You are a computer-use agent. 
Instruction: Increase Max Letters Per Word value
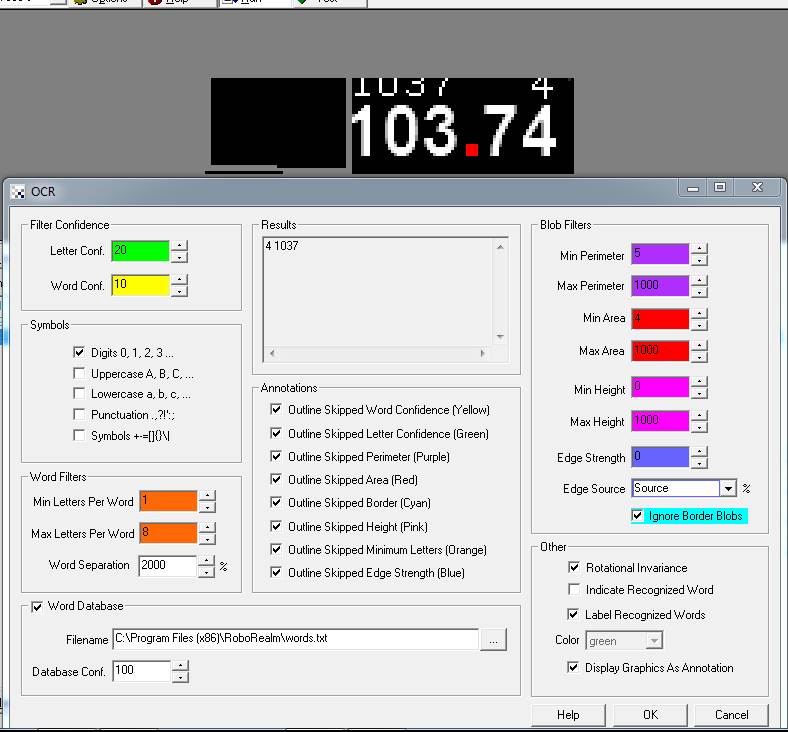tap(207, 528)
